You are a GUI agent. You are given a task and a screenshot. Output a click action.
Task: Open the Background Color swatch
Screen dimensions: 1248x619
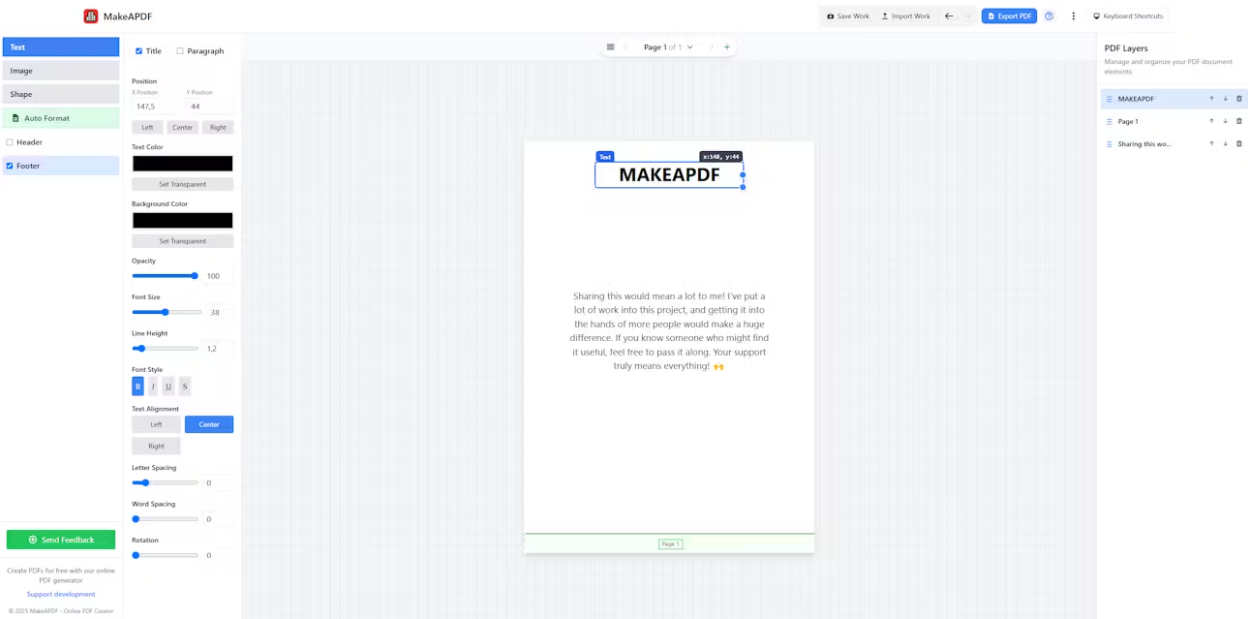182,220
